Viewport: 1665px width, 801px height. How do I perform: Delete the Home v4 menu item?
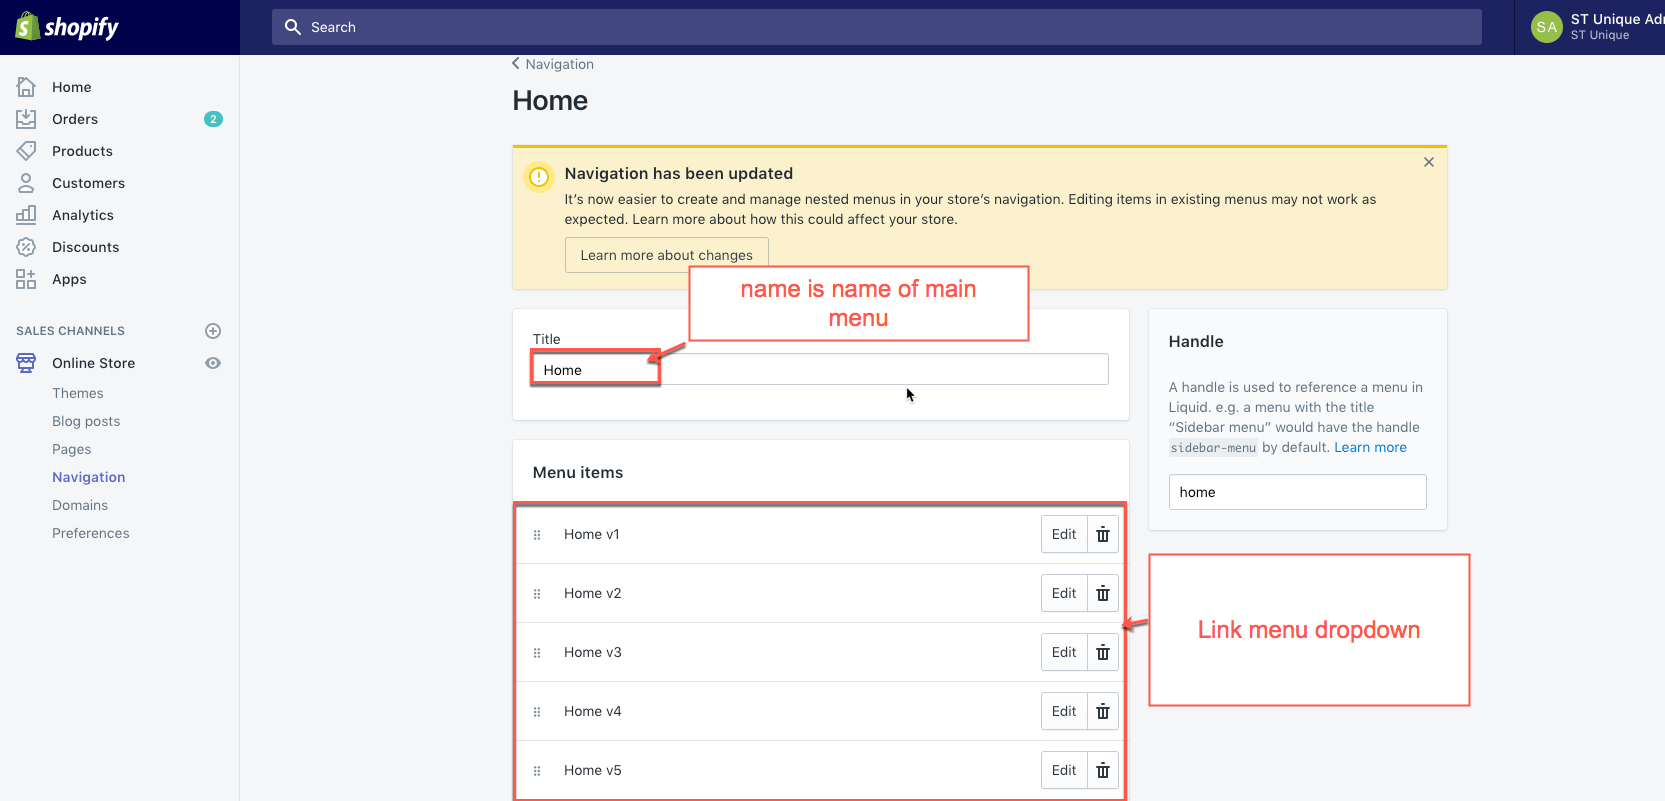coord(1103,712)
